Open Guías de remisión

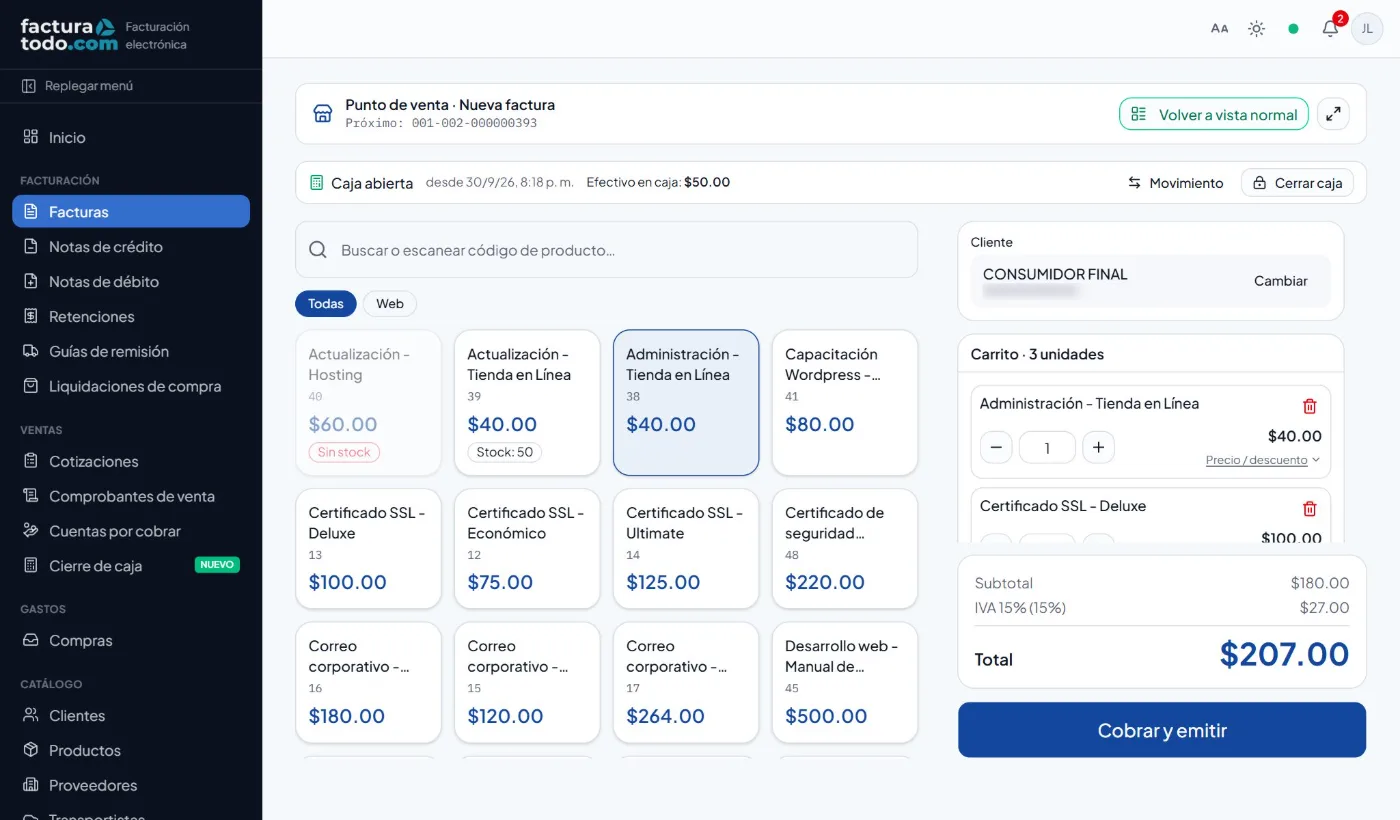[131, 352]
